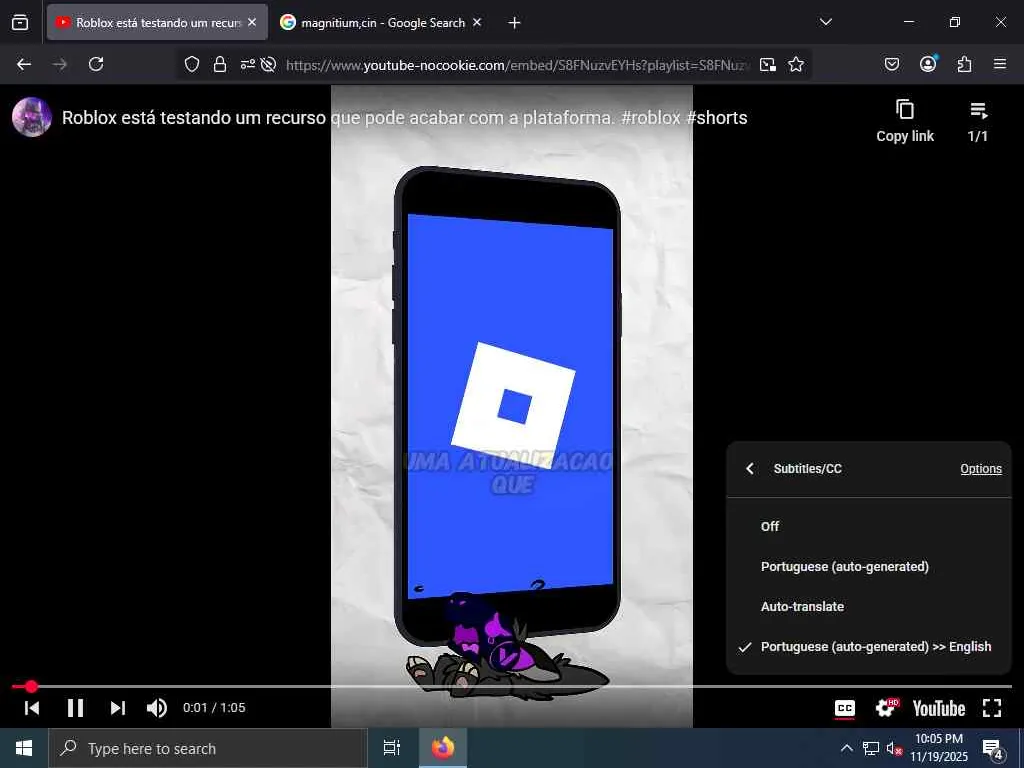
Task: Bookmark this page with the star
Action: (x=795, y=64)
